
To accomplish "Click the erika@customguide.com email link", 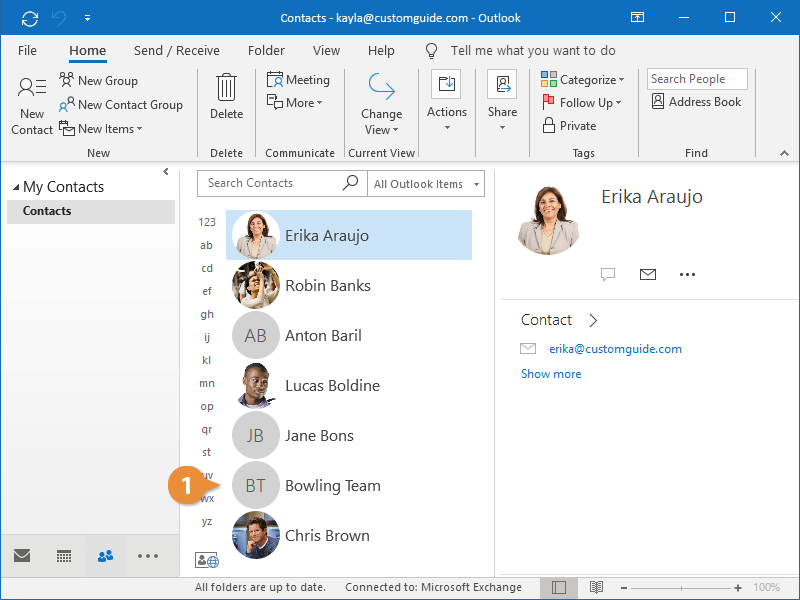I will 615,349.
